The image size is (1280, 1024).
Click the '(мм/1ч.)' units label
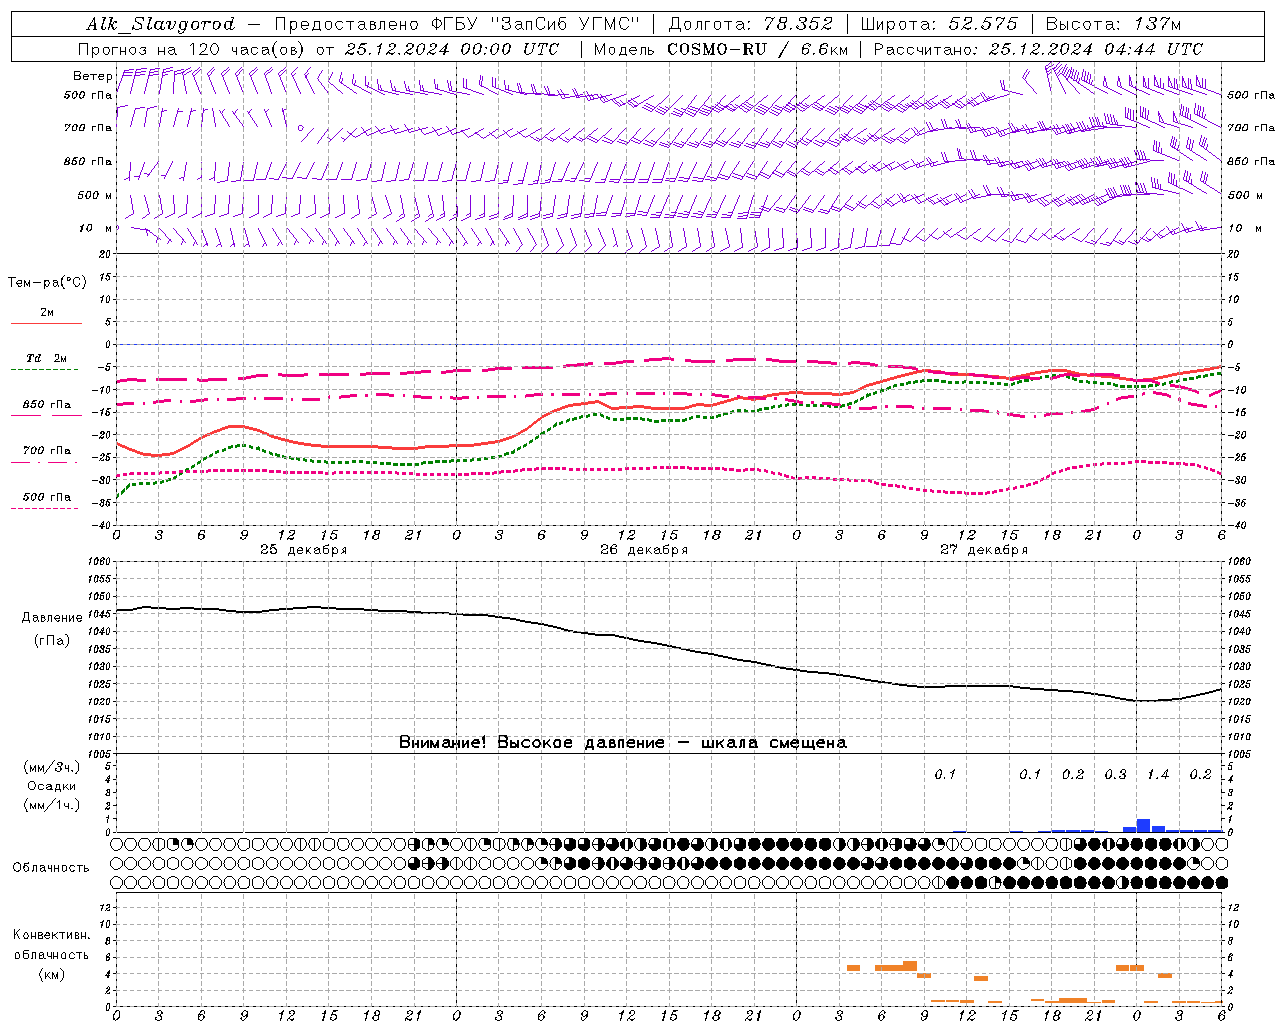point(52,805)
